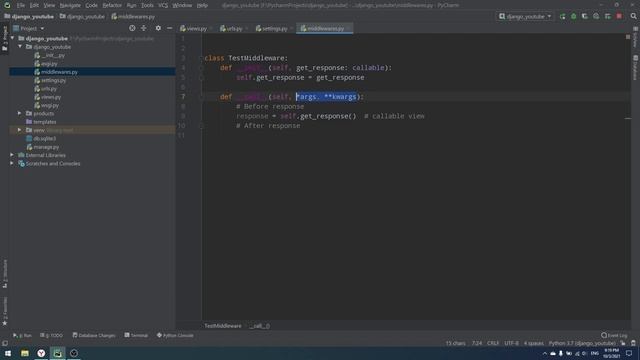Stop the running process with red square

[x=619, y=16]
